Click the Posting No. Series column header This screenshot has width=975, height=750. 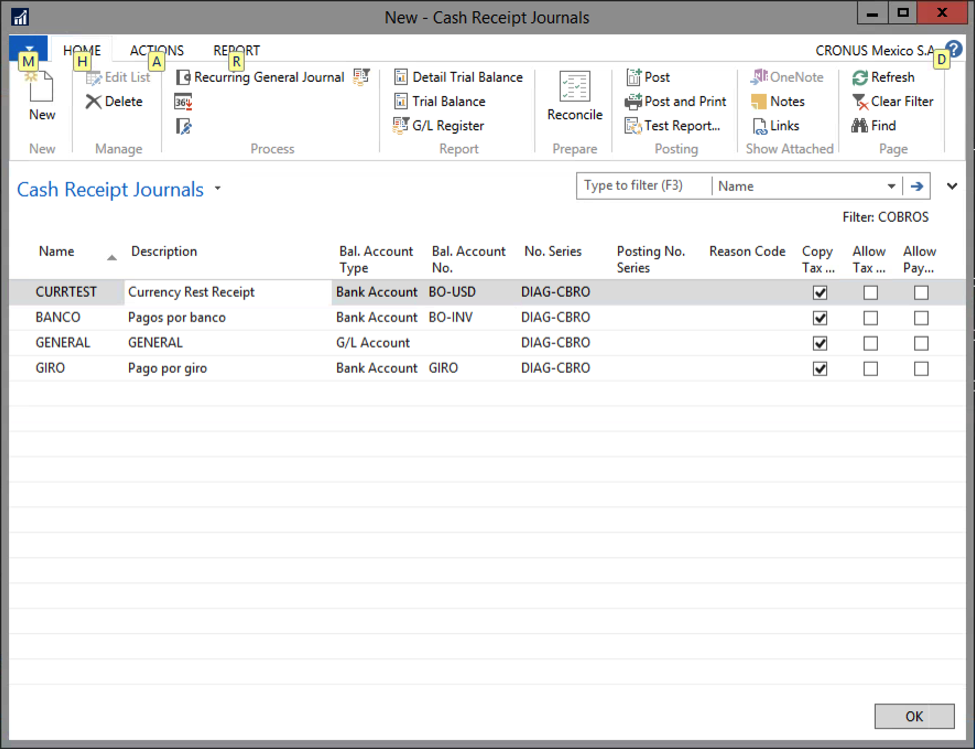[x=650, y=259]
